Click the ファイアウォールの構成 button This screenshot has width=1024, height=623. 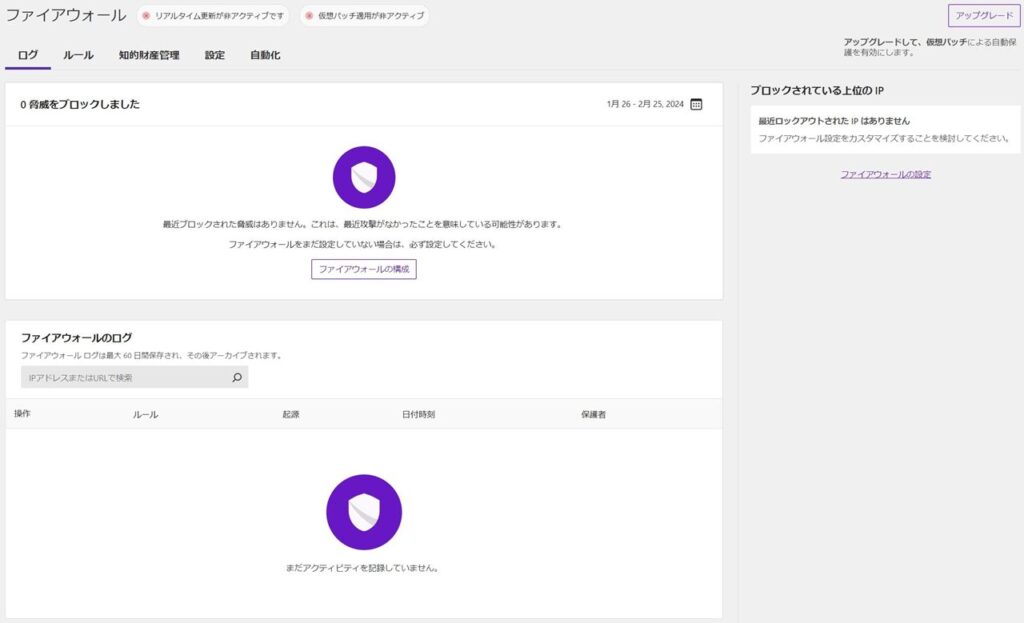coord(363,269)
